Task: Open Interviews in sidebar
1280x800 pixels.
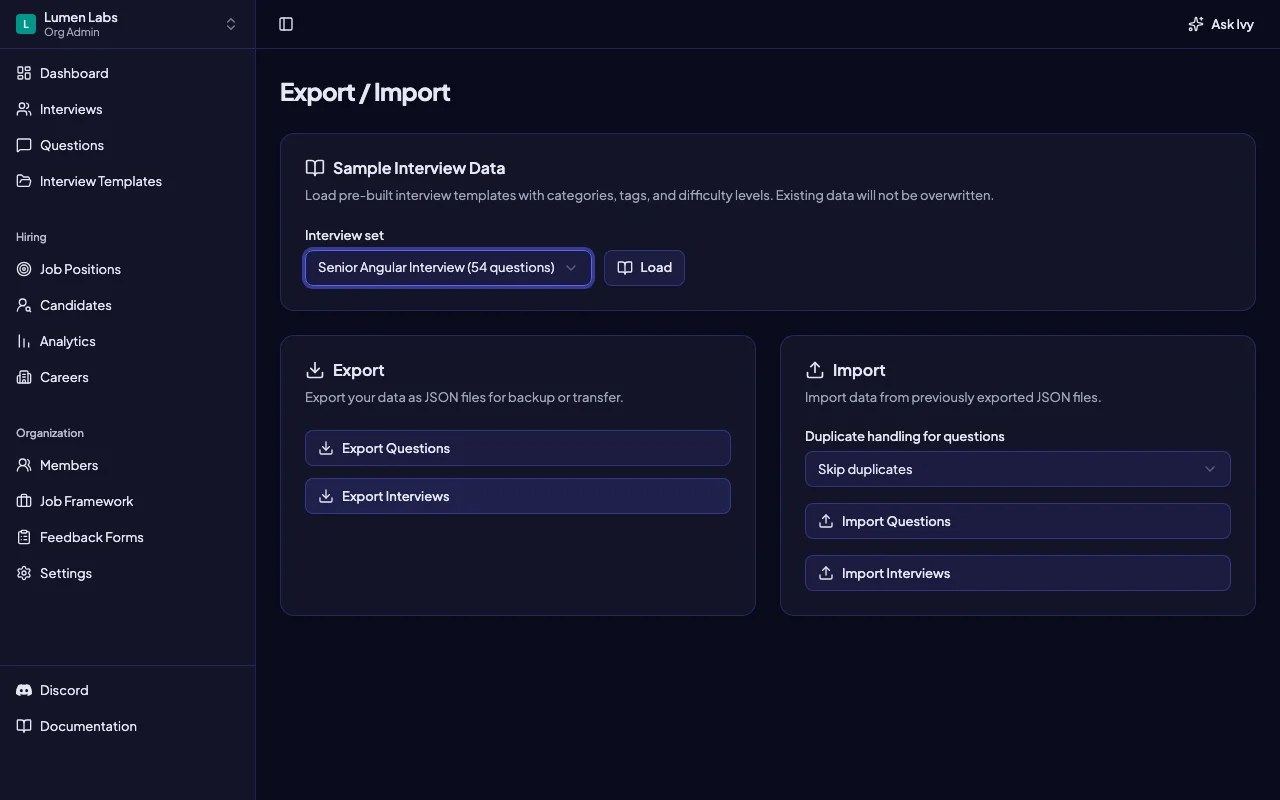Action: [127, 109]
